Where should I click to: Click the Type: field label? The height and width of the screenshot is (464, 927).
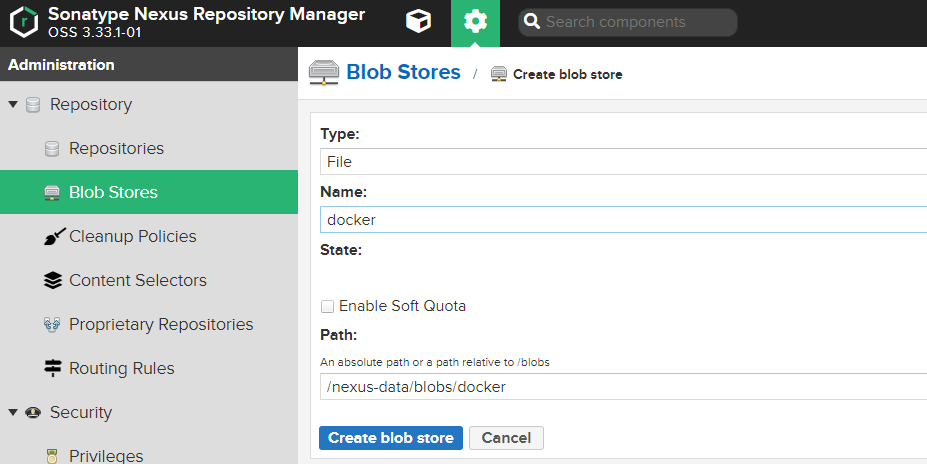tap(340, 134)
